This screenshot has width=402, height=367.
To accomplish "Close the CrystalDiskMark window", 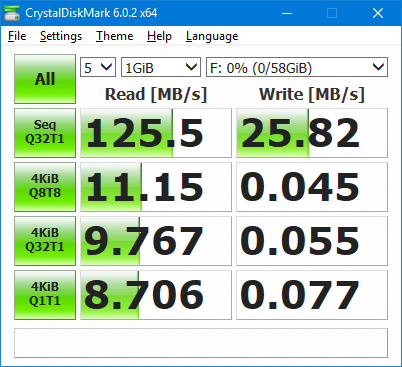I will pos(378,13).
